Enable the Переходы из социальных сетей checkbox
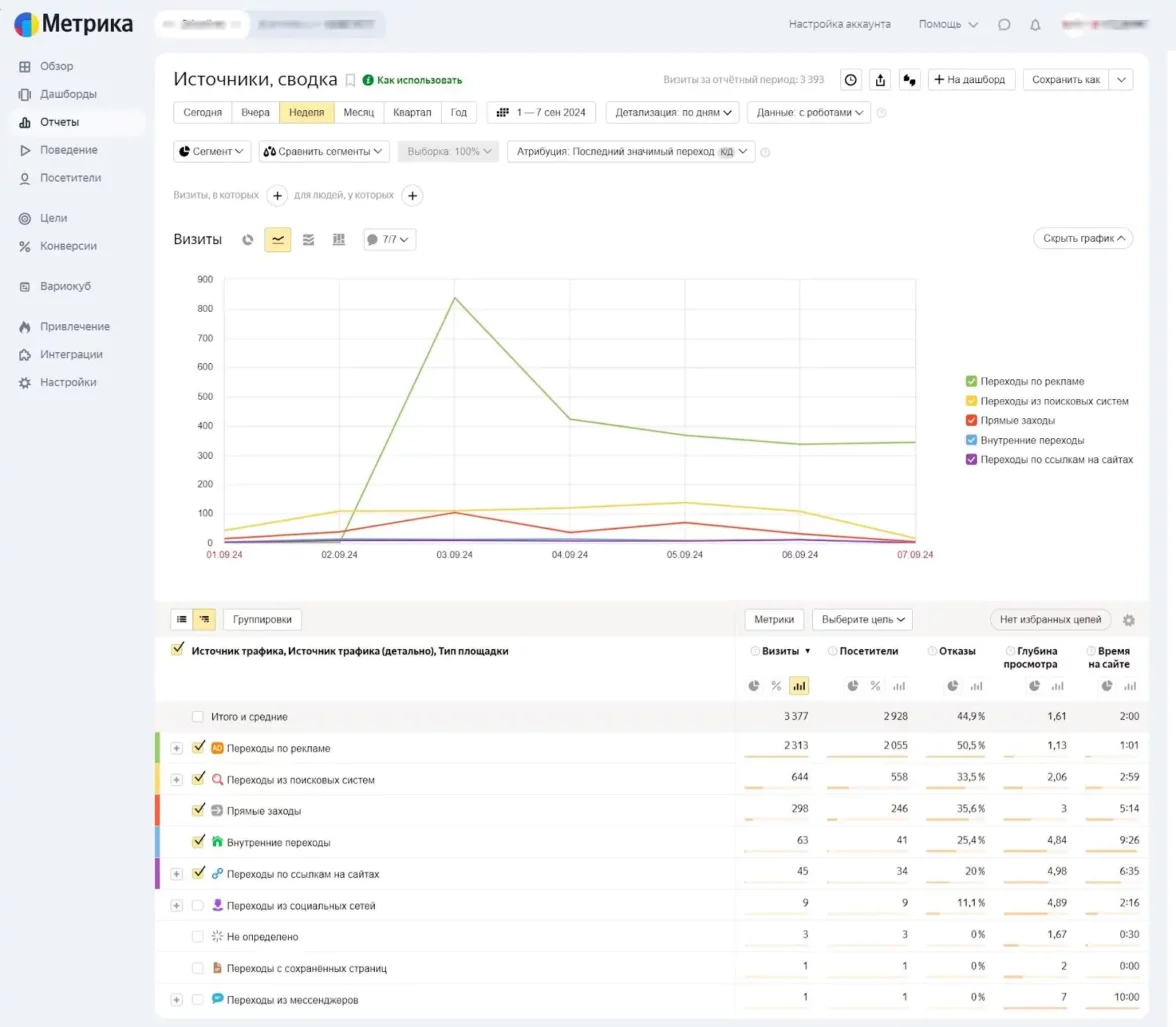1176x1027 pixels. point(198,905)
